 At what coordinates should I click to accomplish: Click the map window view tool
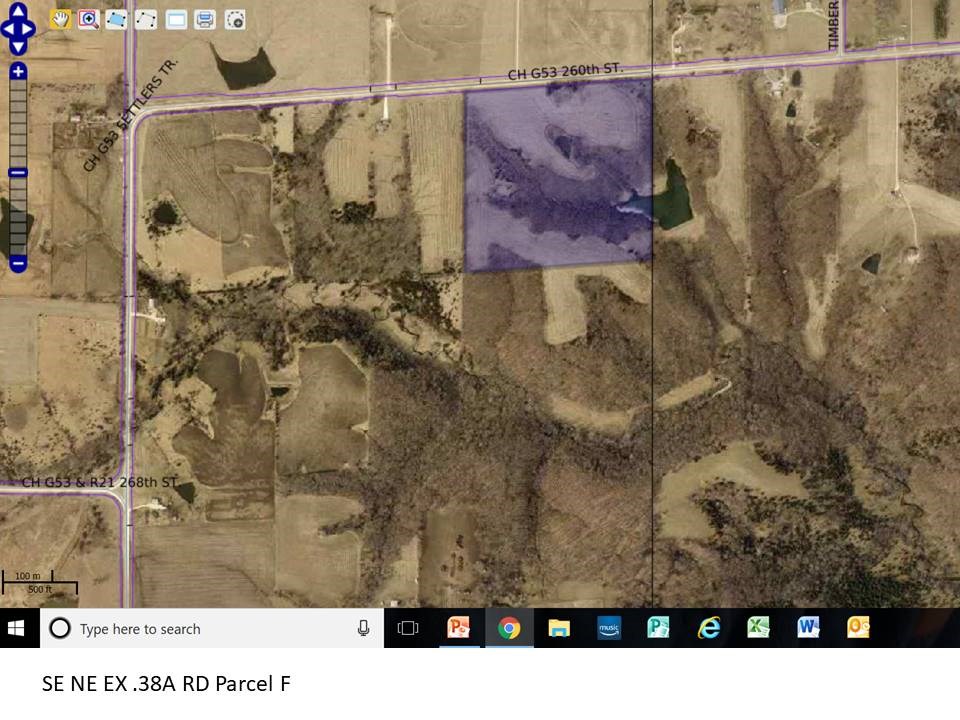(x=176, y=19)
